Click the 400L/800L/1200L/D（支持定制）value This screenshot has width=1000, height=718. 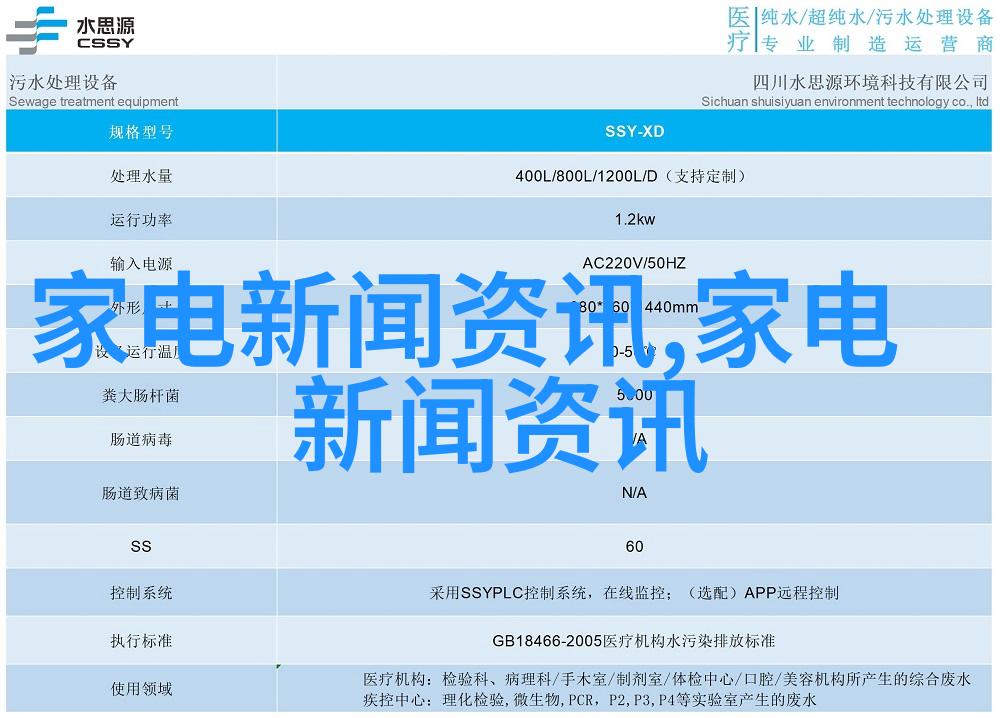630,176
